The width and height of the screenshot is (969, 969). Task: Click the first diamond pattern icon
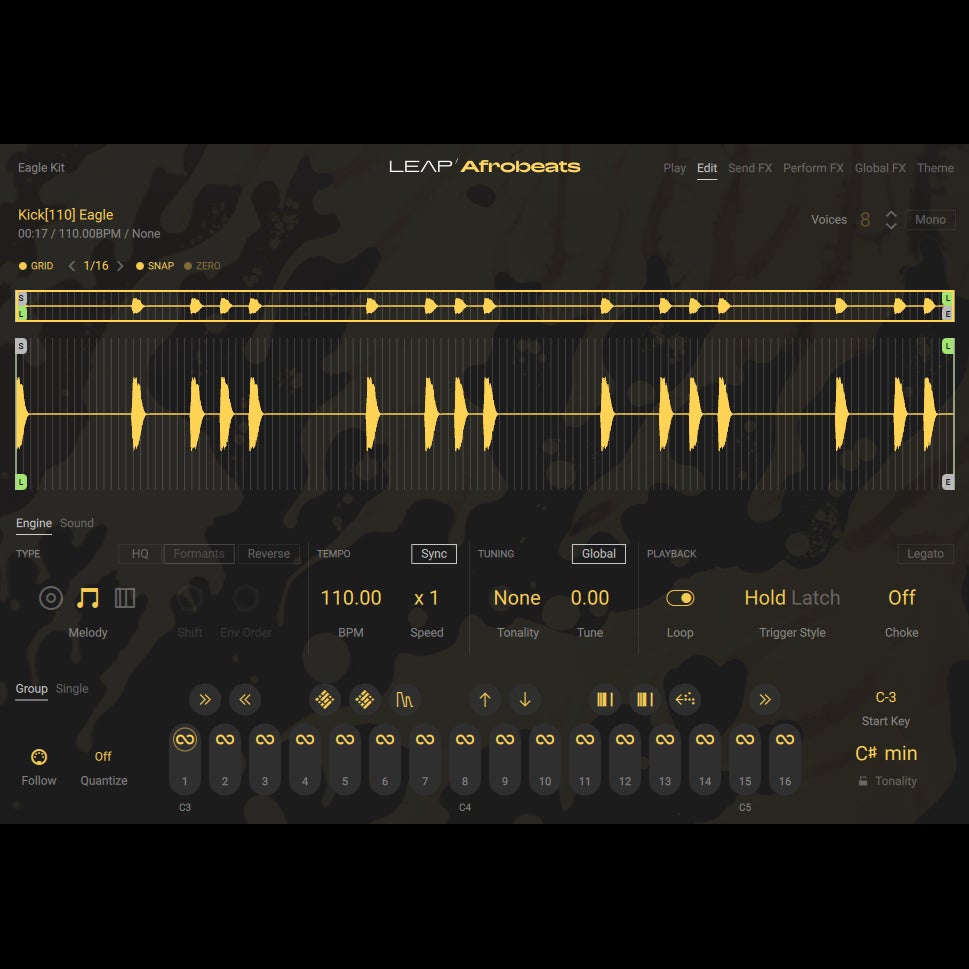point(324,700)
